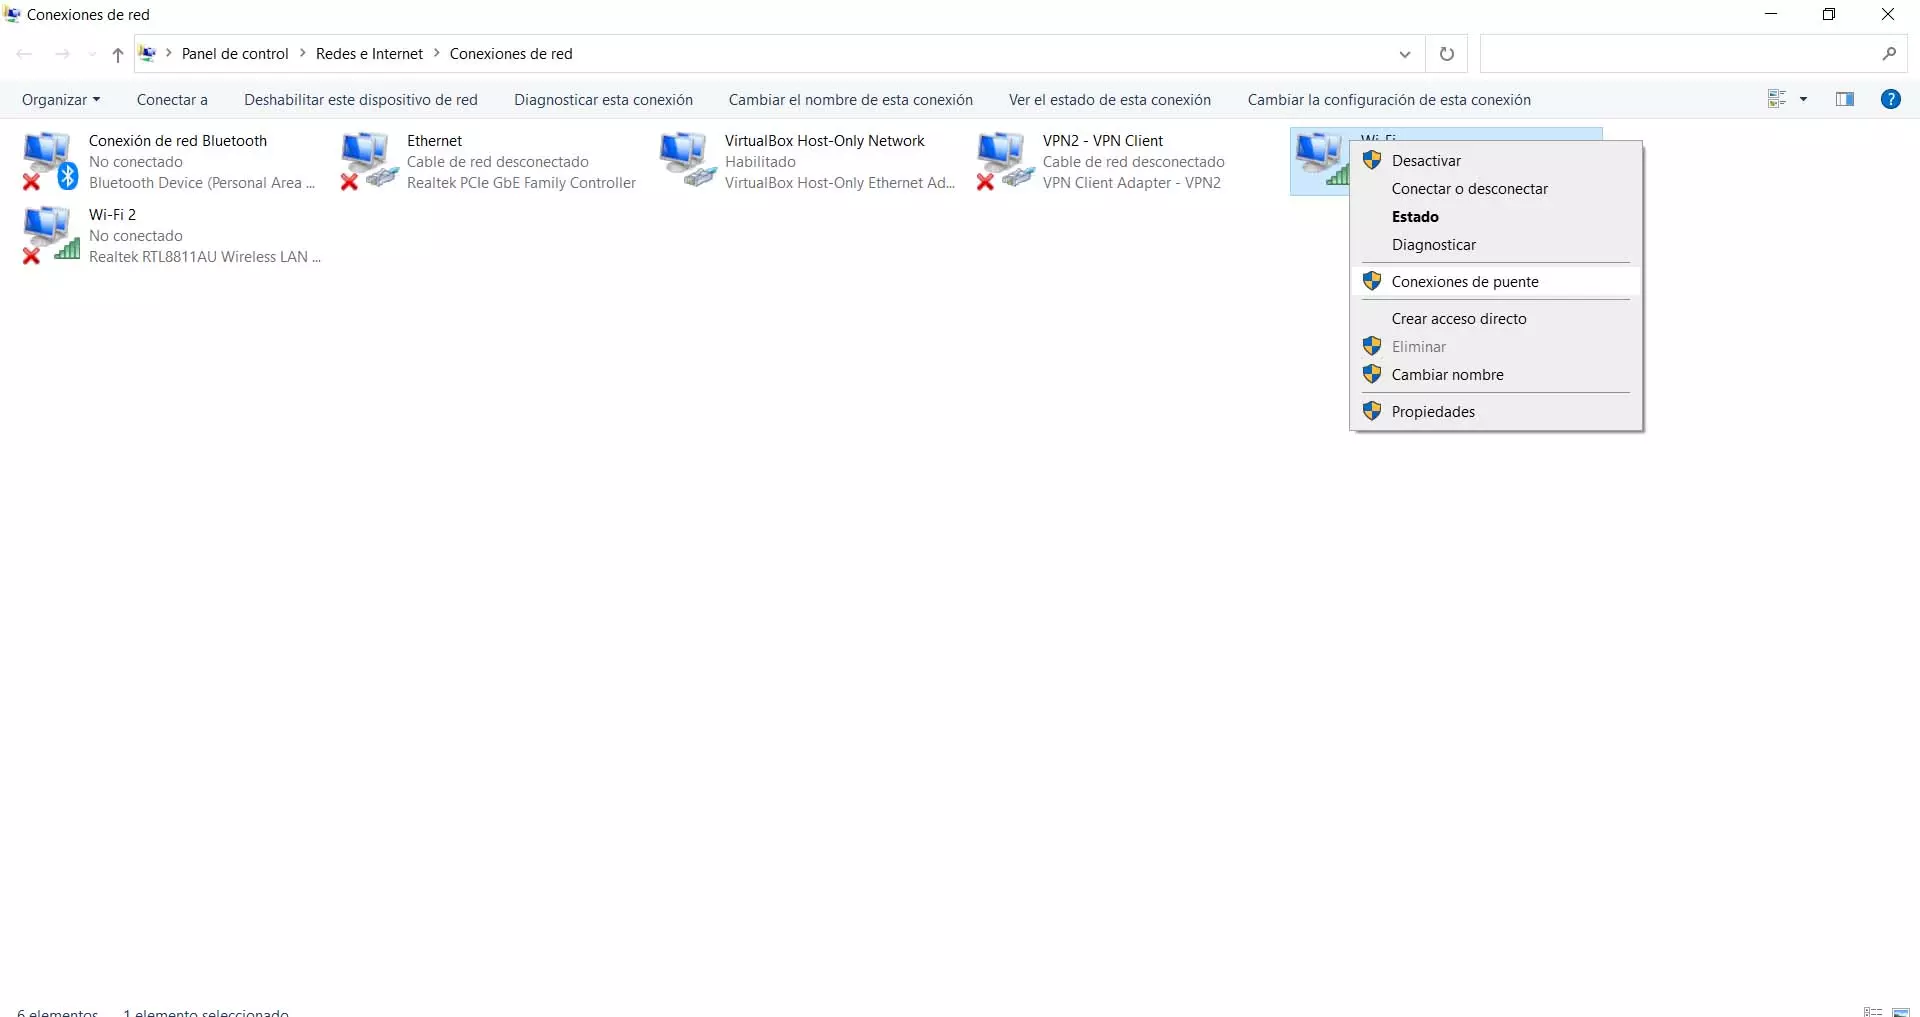This screenshot has width=1920, height=1017.
Task: Expand chevron after Redes e Internet
Action: point(437,53)
